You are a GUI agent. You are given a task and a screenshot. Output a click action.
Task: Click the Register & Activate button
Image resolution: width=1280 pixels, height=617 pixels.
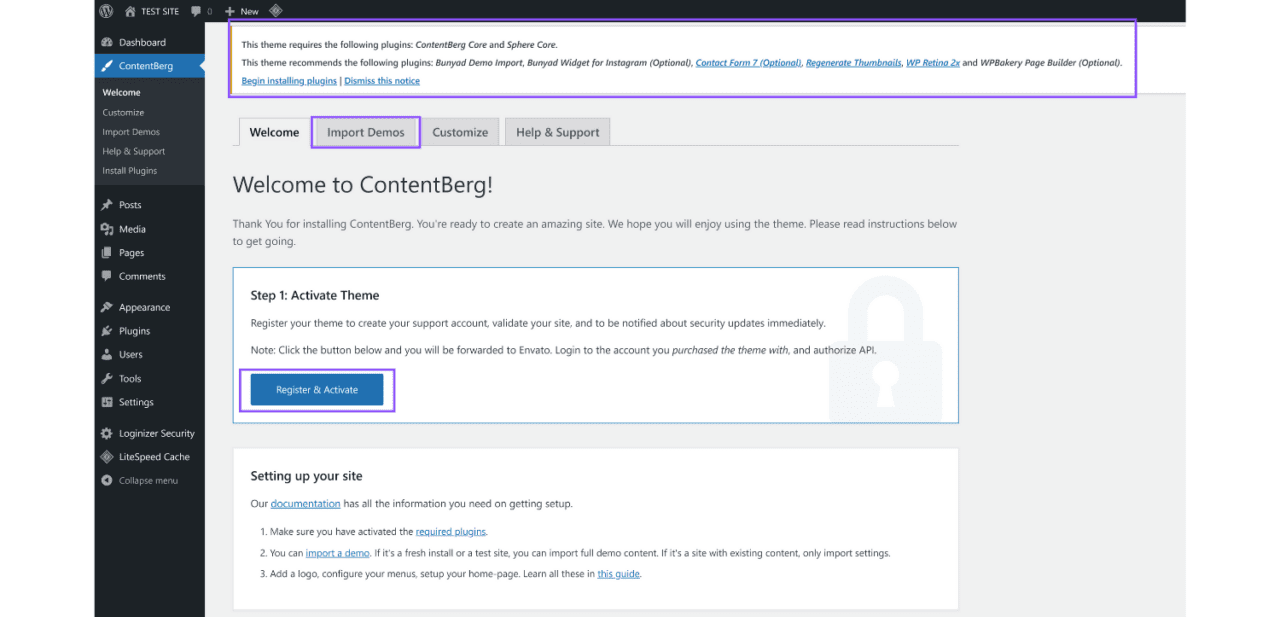click(x=316, y=389)
